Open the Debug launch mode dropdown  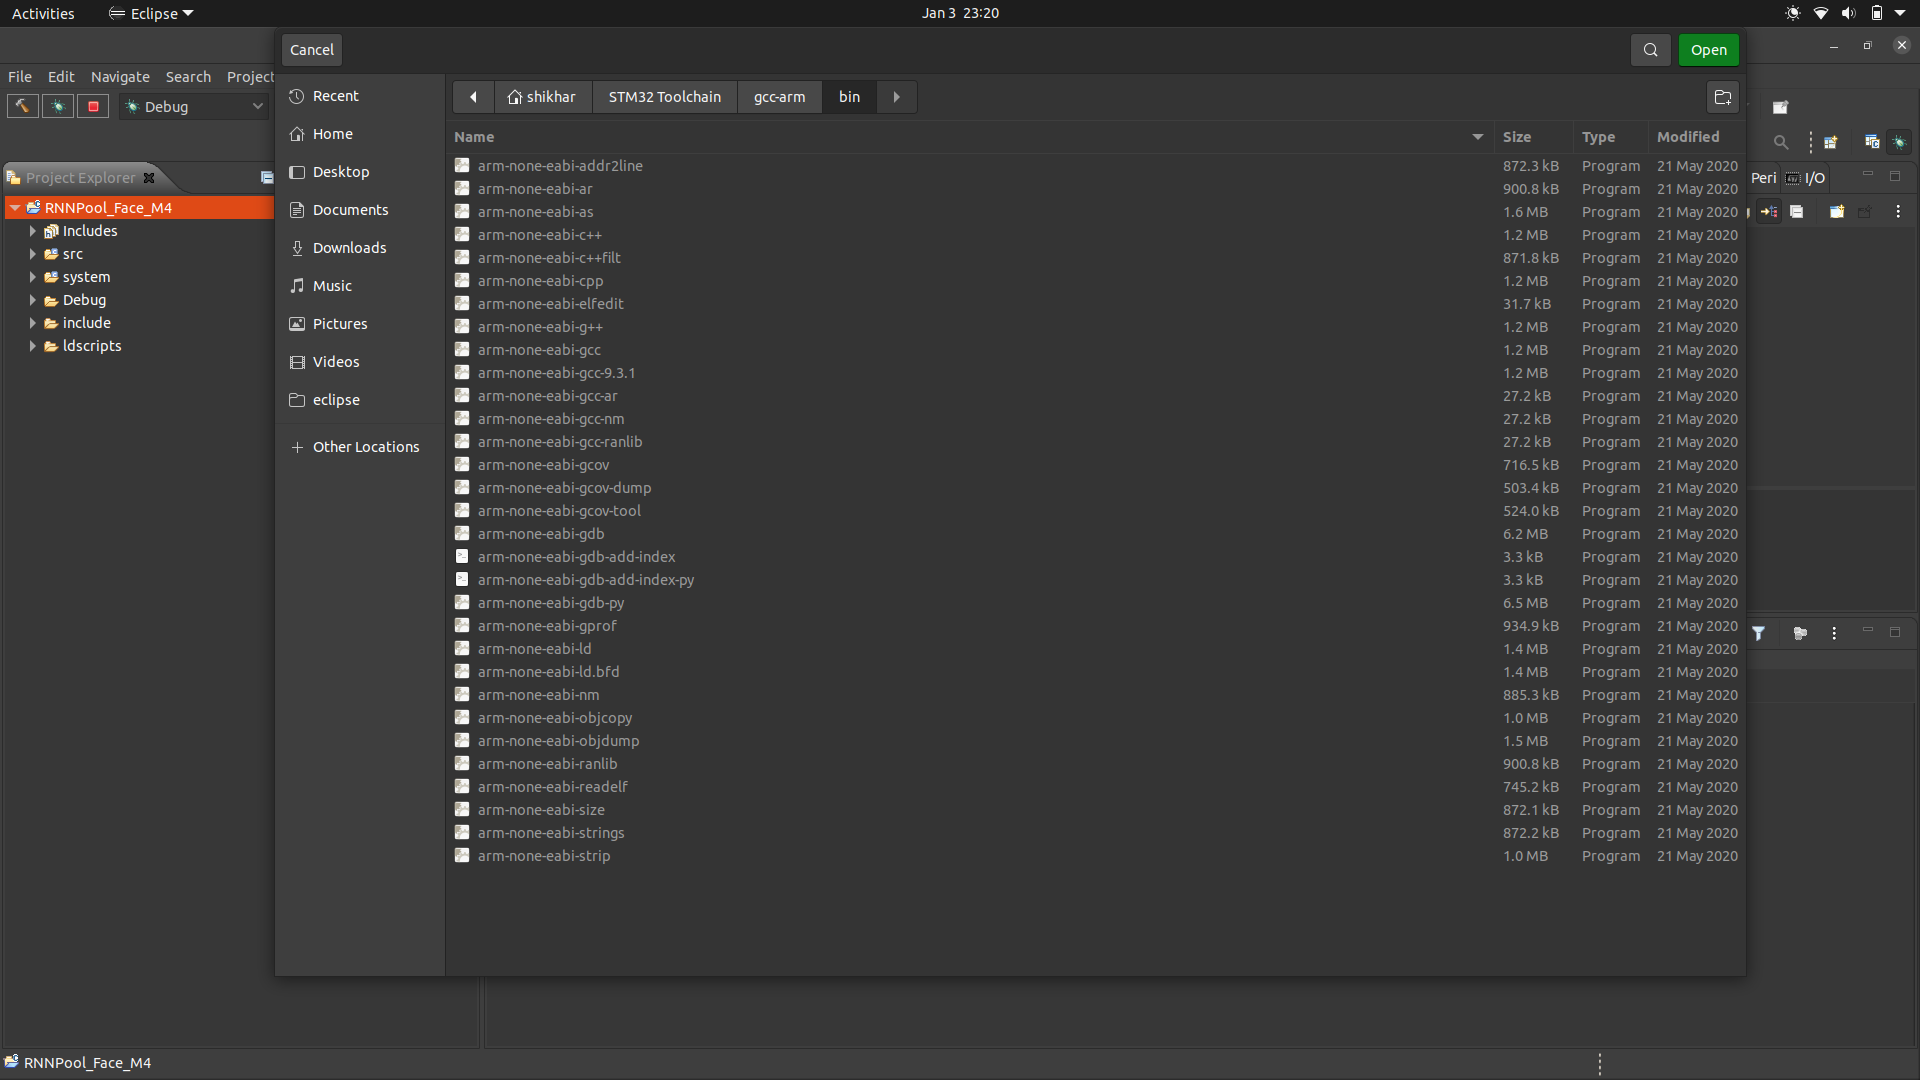[257, 106]
